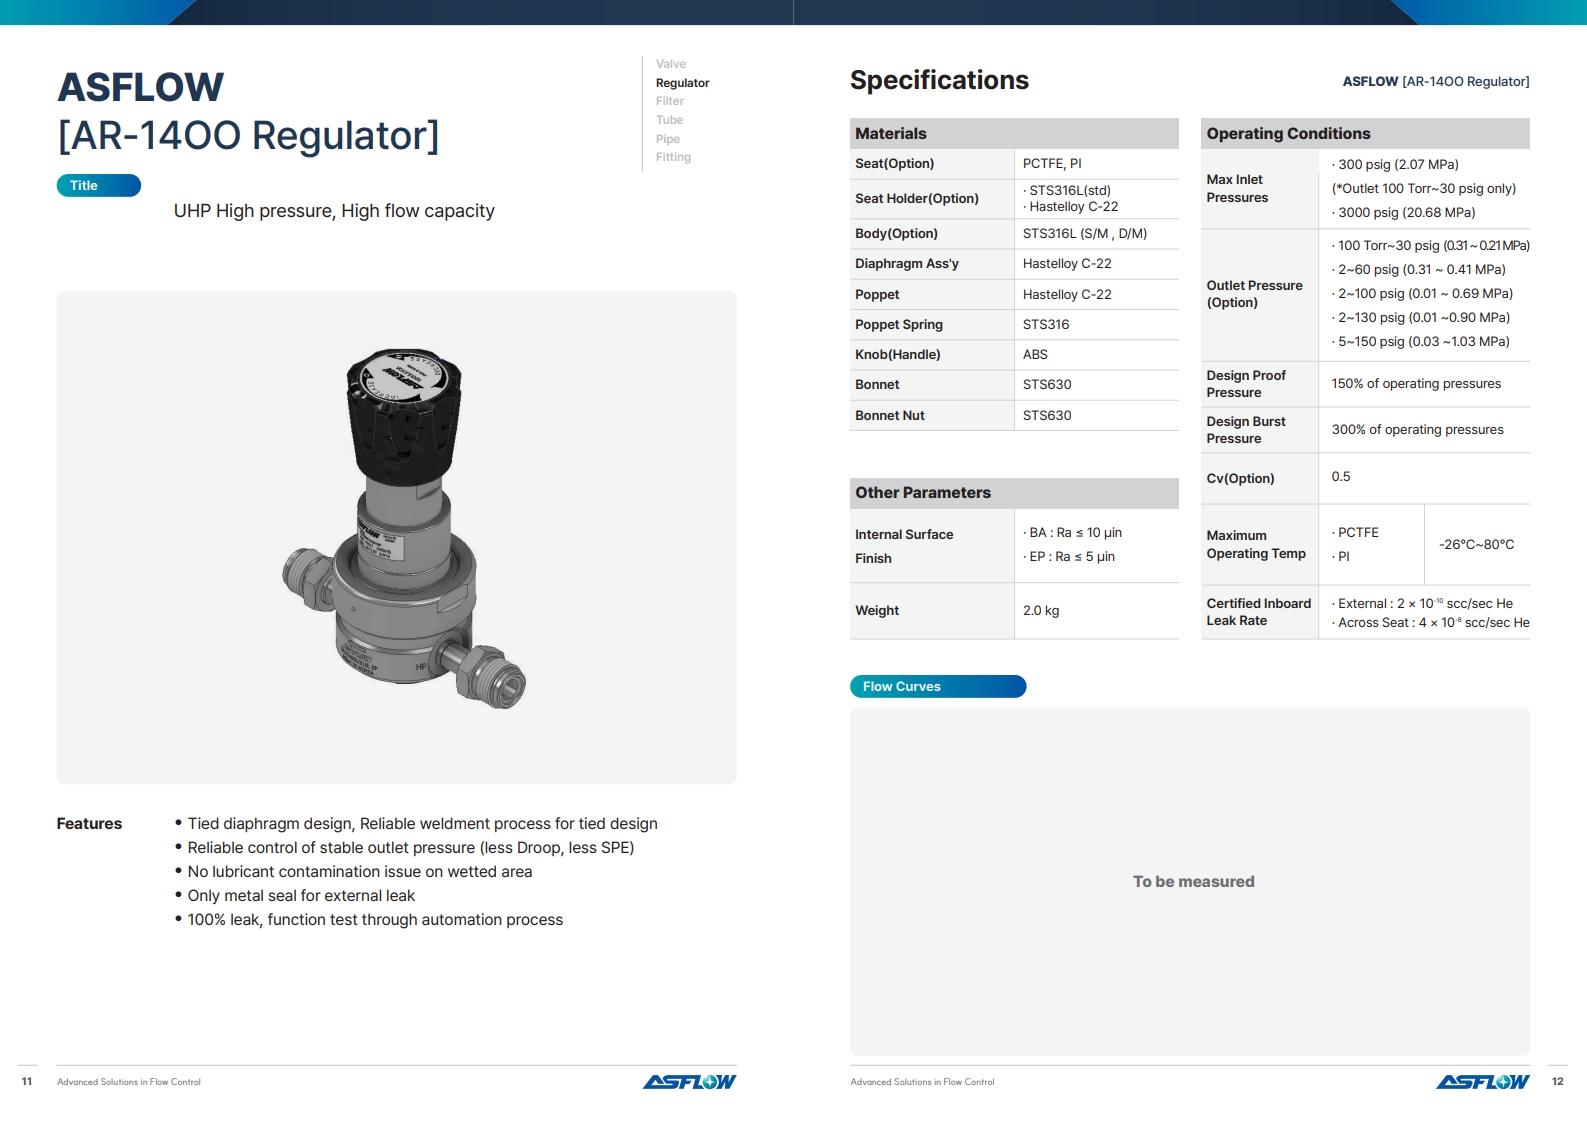Open Pipe in the category index
The image size is (1587, 1122).
[x=667, y=139]
